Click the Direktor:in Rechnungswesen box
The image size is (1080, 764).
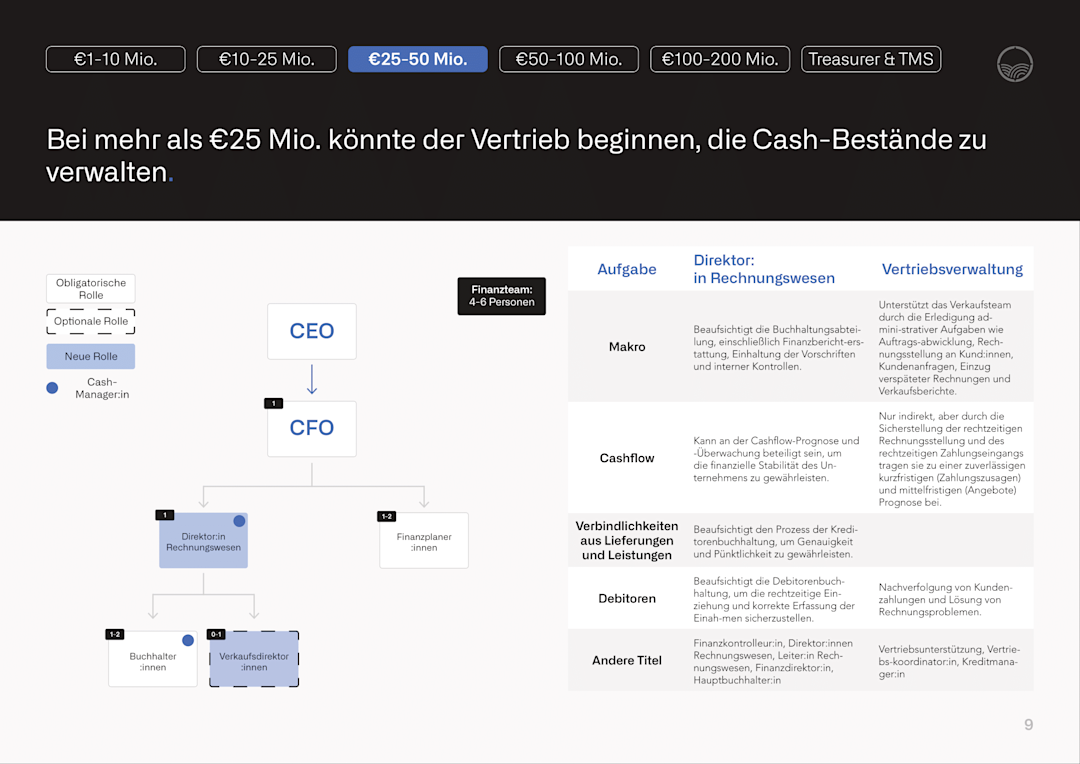203,541
